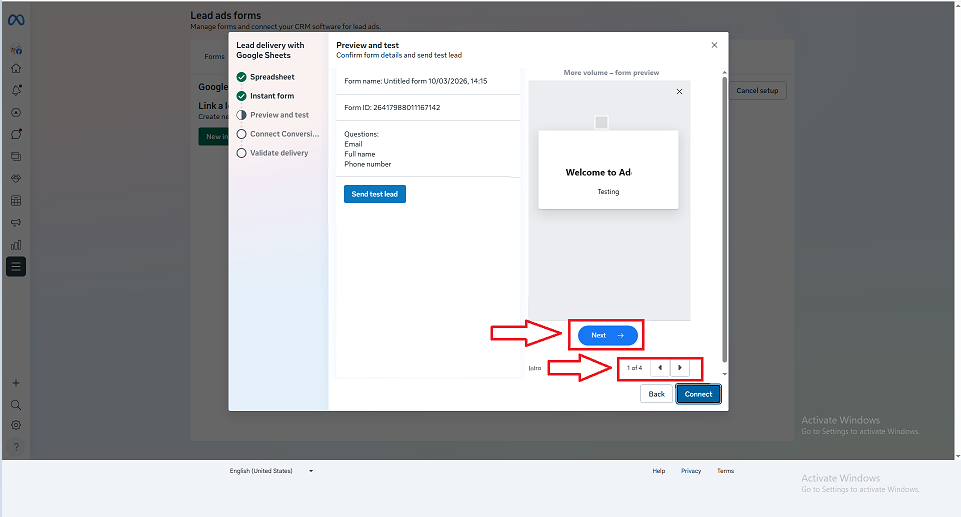Go to next preview page arrow
Image resolution: width=961 pixels, height=517 pixels.
[680, 368]
